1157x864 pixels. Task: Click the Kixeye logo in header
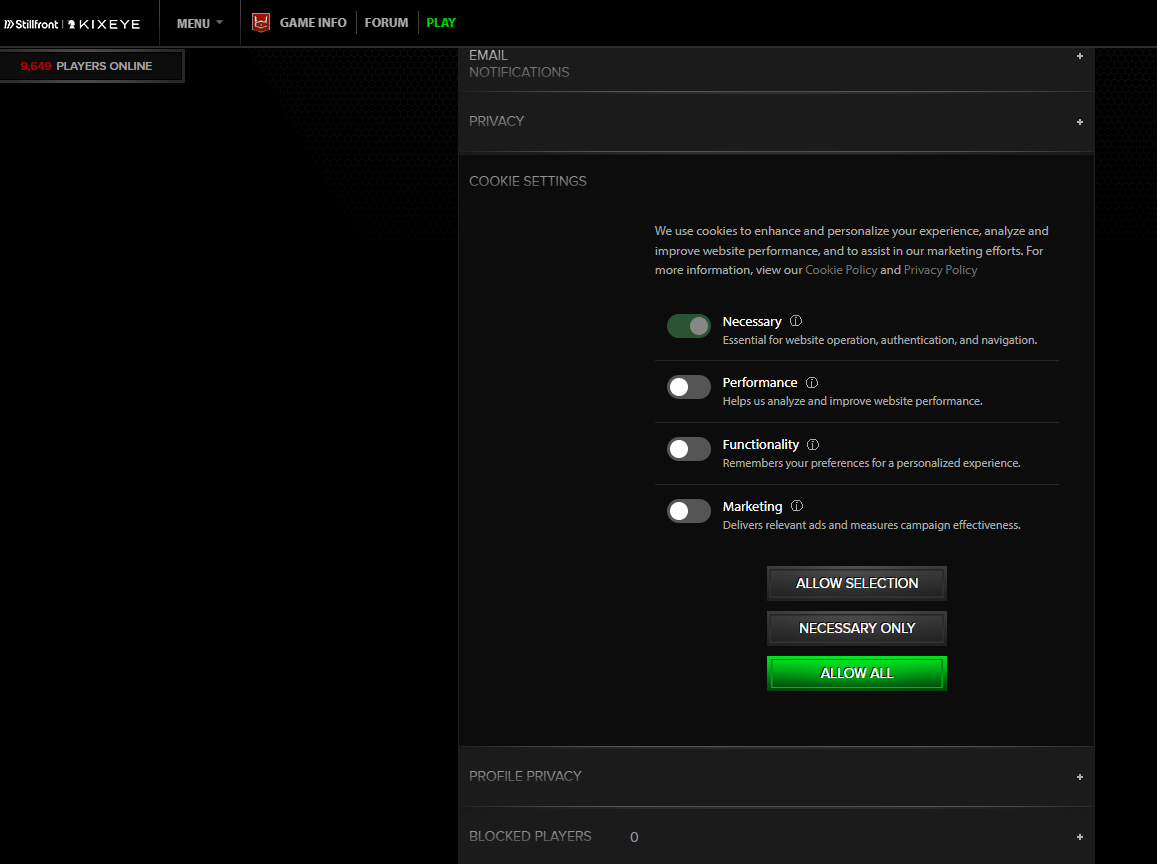(x=105, y=23)
